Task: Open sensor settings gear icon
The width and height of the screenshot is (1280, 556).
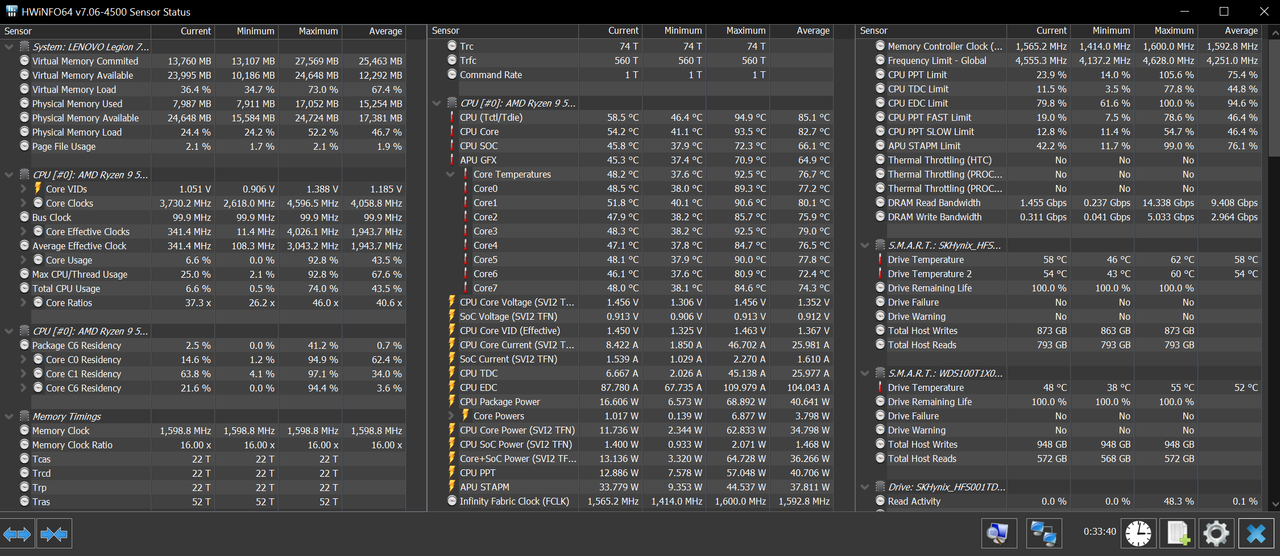Action: point(1216,533)
